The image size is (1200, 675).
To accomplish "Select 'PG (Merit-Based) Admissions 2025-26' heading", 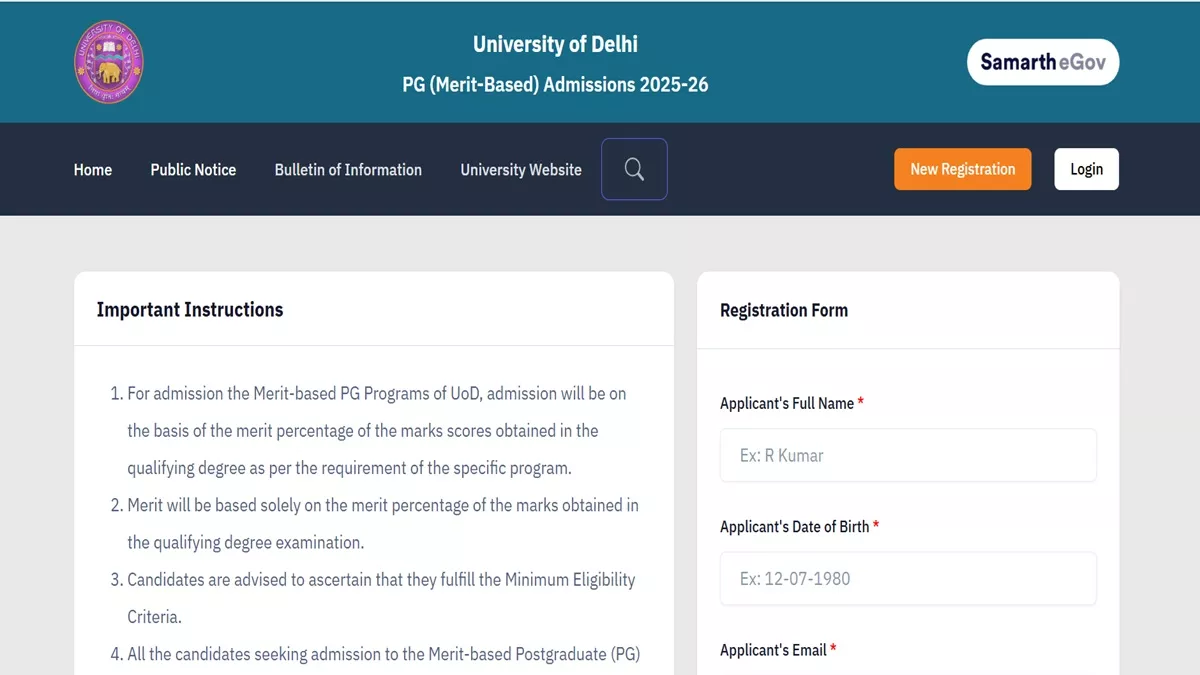I will [x=555, y=85].
